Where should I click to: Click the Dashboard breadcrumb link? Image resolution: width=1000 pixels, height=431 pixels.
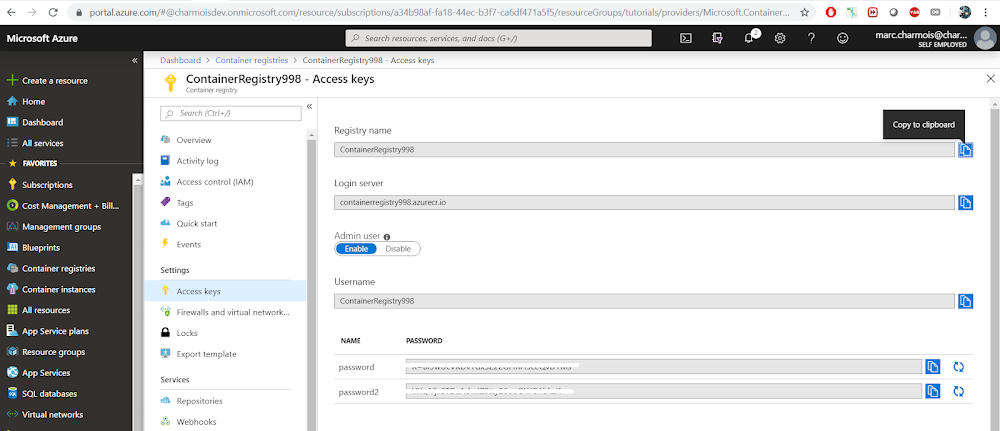click(180, 60)
